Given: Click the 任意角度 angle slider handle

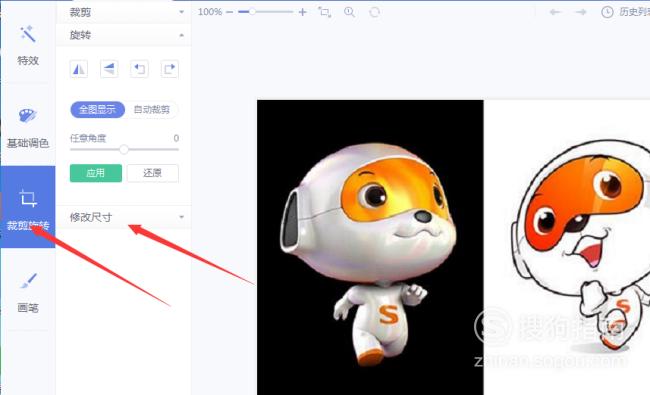Looking at the screenshot, I should [124, 149].
